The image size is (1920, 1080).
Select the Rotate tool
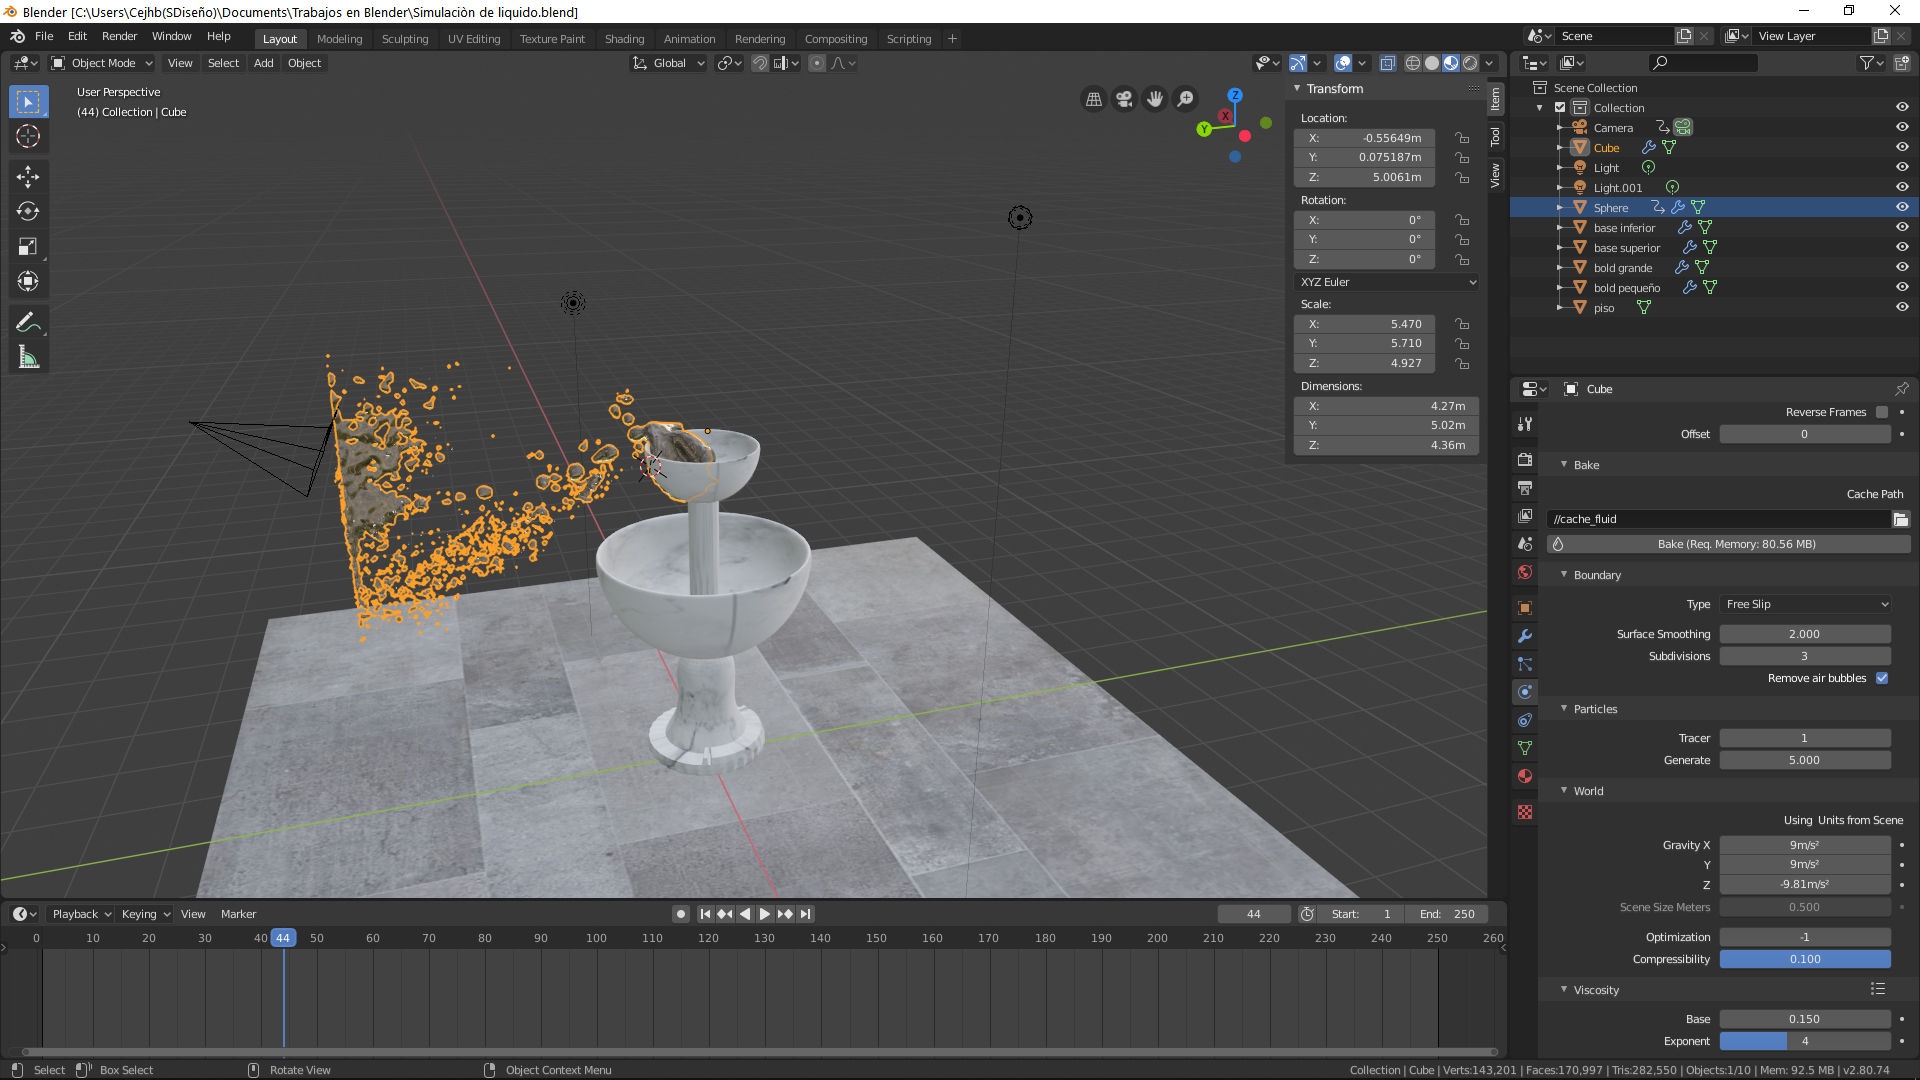(28, 212)
